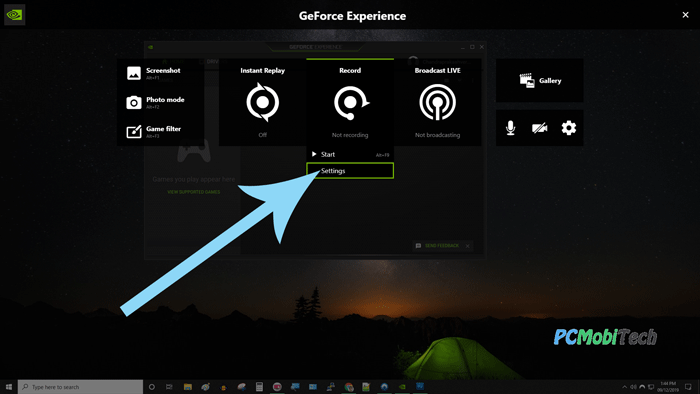Image resolution: width=700 pixels, height=394 pixels.
Task: Show hidden system tray icons
Action: coord(624,387)
